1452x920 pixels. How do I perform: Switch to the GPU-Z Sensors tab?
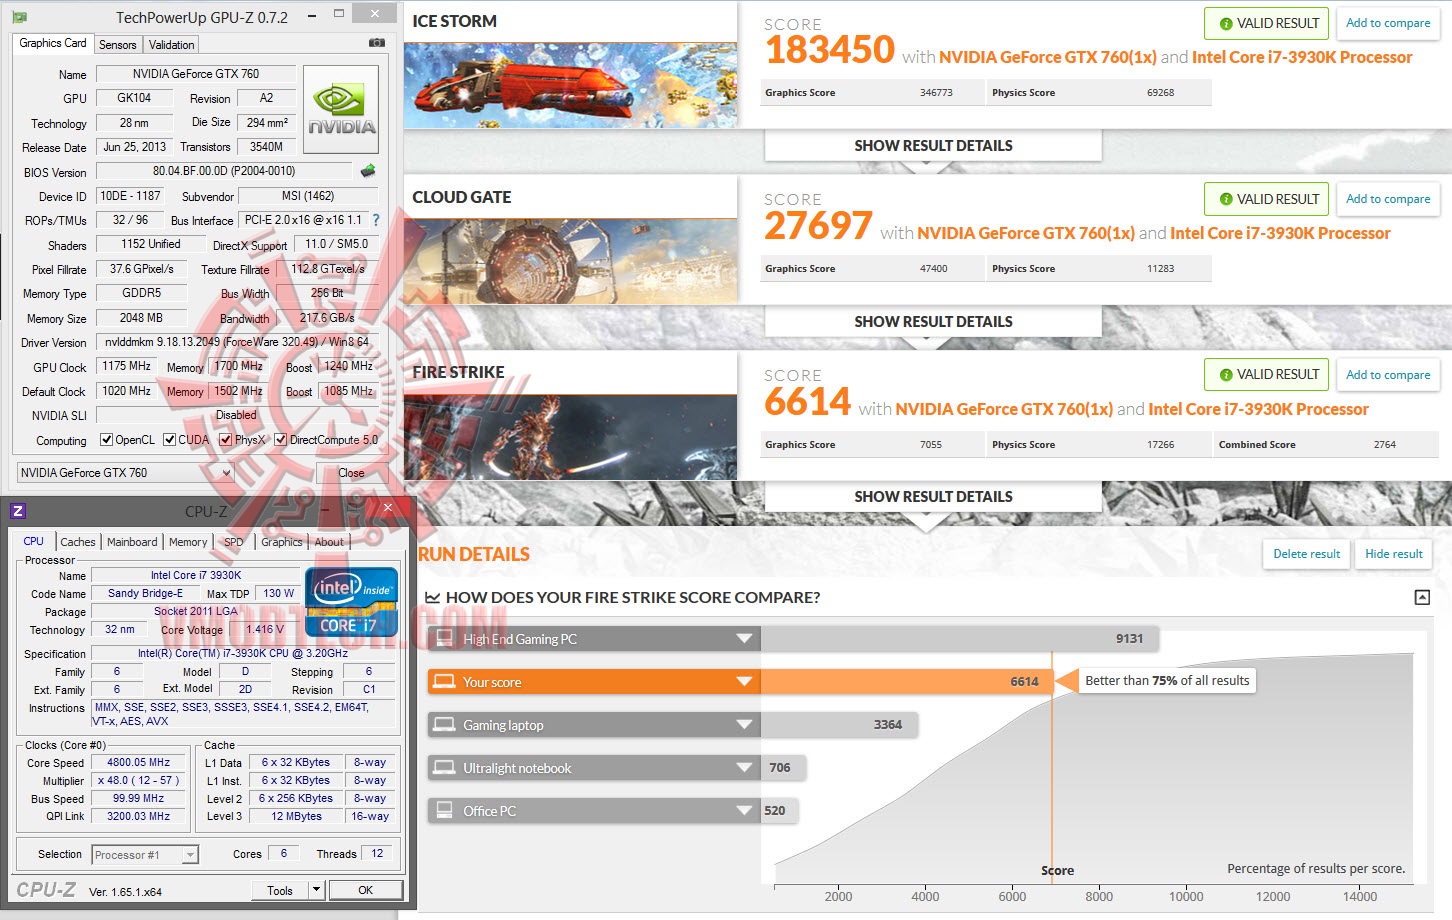[118, 45]
